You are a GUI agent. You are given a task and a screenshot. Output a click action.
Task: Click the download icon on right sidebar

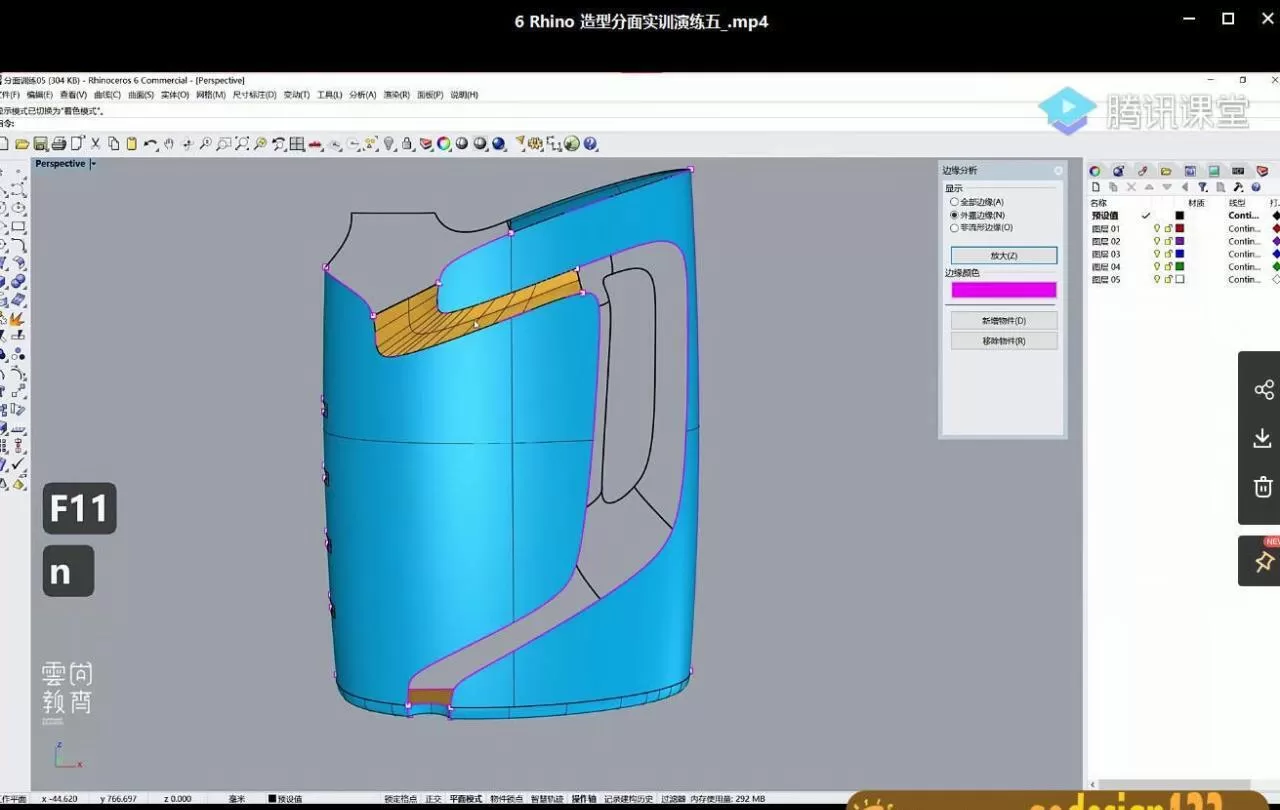pyautogui.click(x=1262, y=438)
